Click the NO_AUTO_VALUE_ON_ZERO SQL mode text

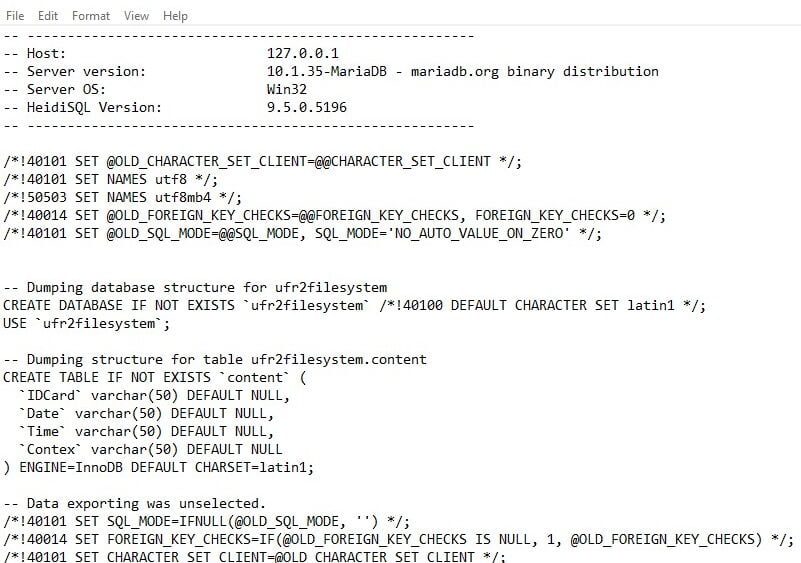click(479, 233)
